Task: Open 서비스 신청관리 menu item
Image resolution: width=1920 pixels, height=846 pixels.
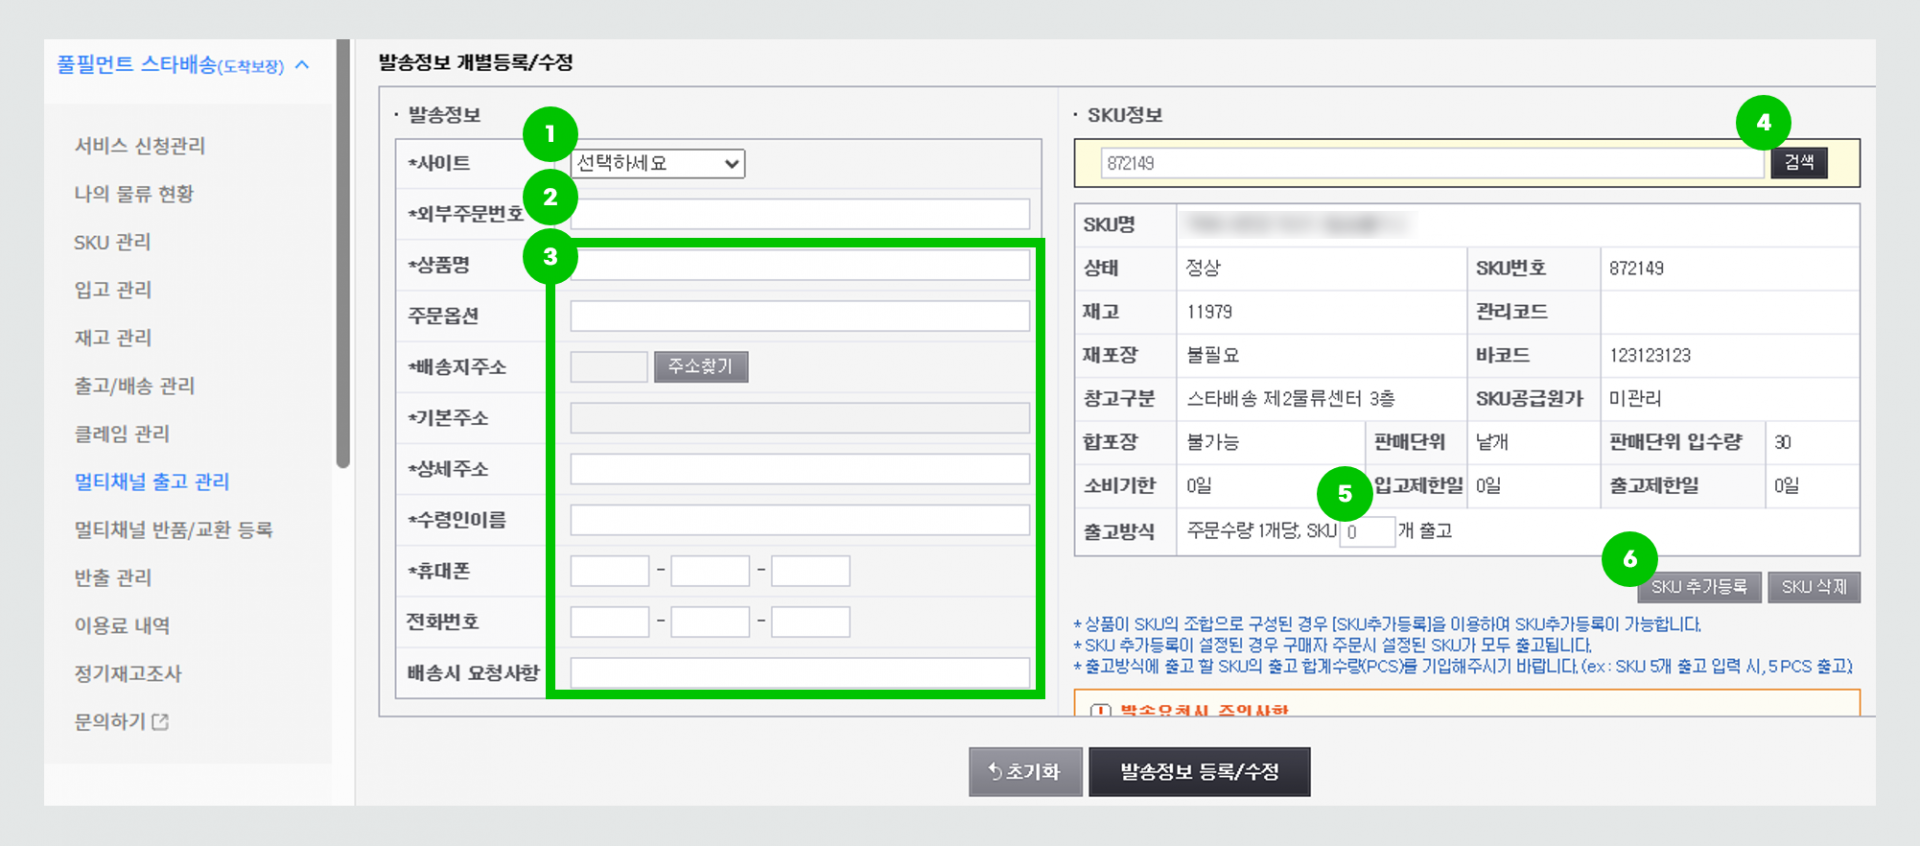Action: tap(140, 145)
